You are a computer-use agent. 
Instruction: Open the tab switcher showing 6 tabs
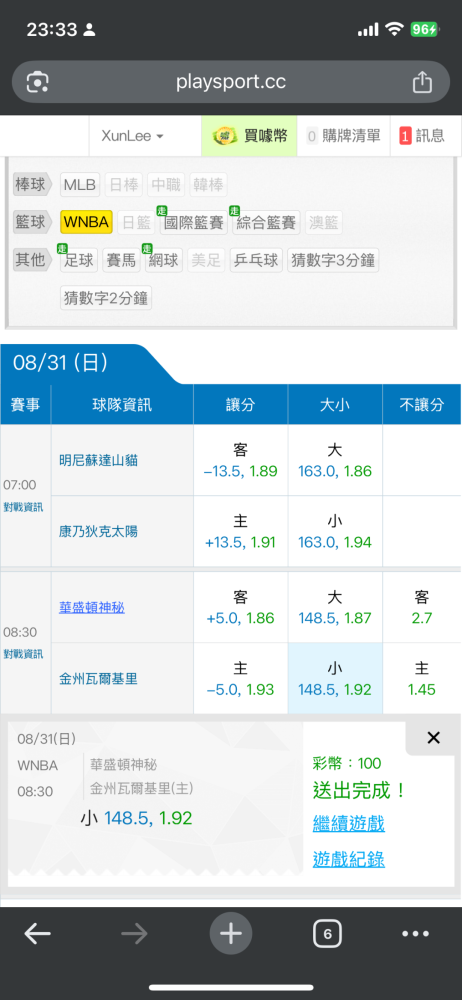327,934
